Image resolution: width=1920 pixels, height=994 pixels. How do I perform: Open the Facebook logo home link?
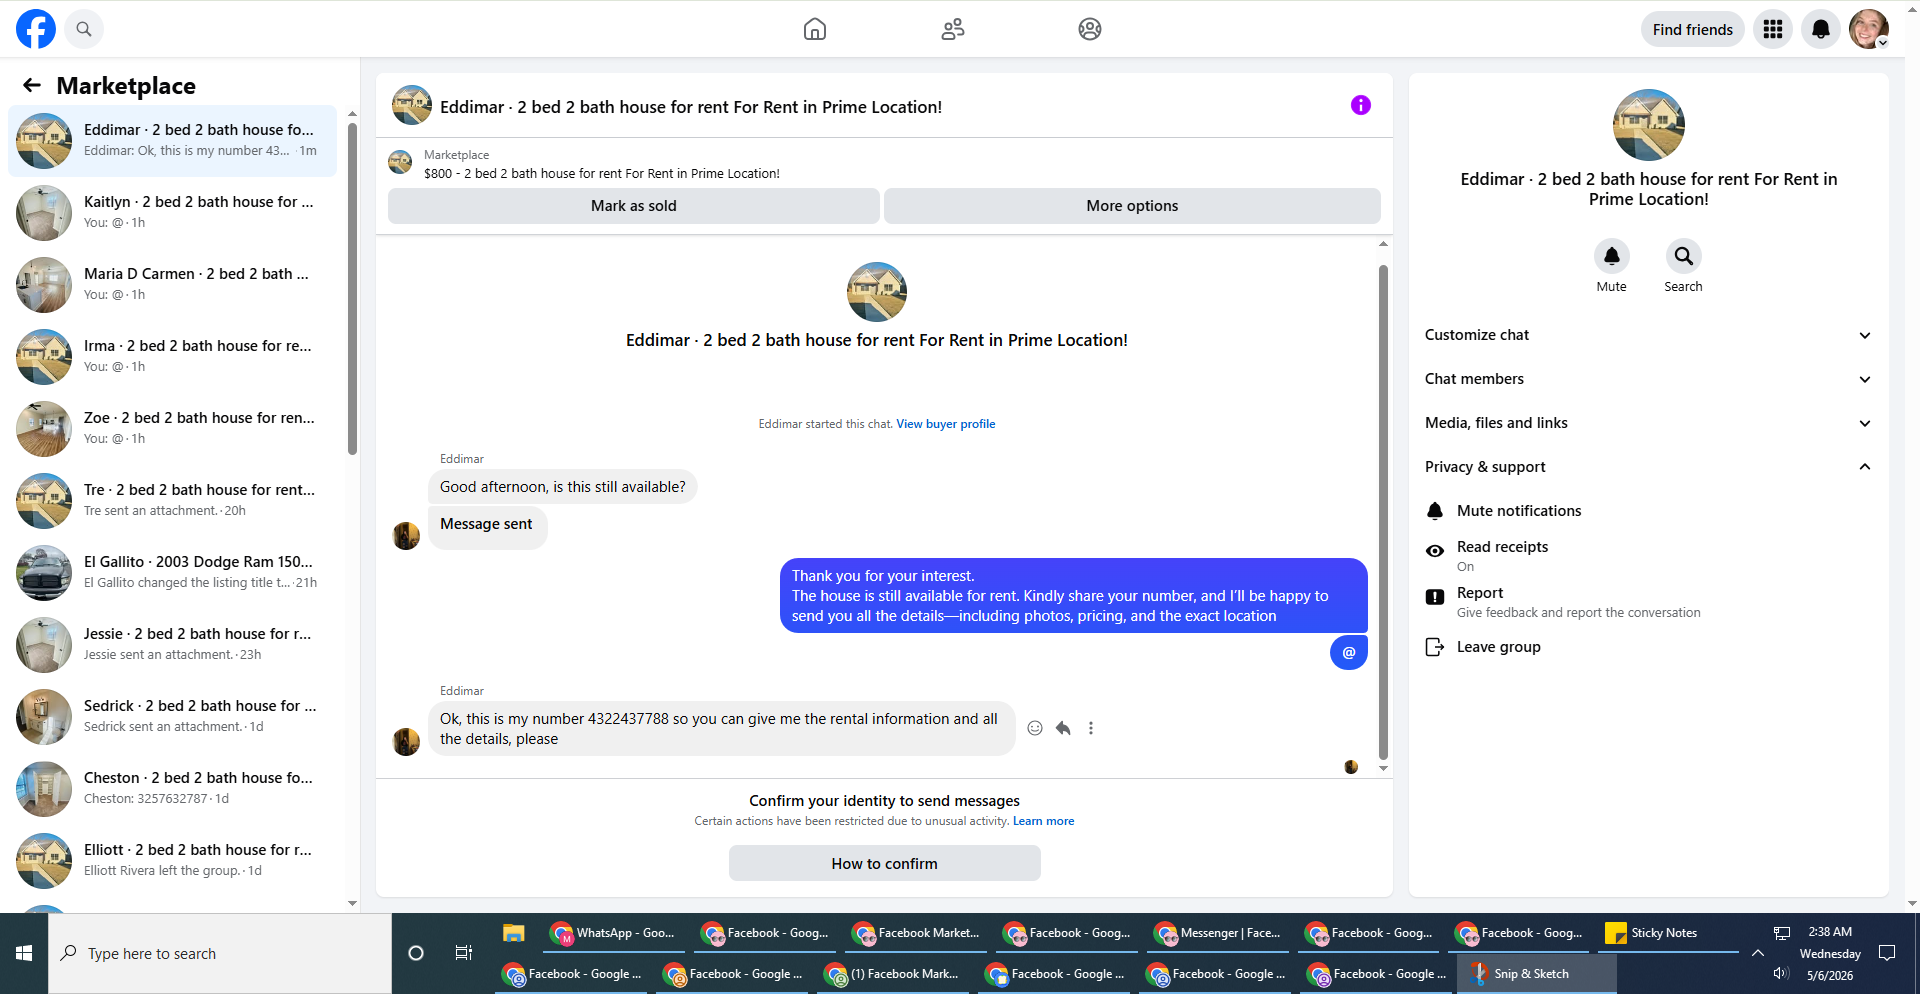click(36, 29)
